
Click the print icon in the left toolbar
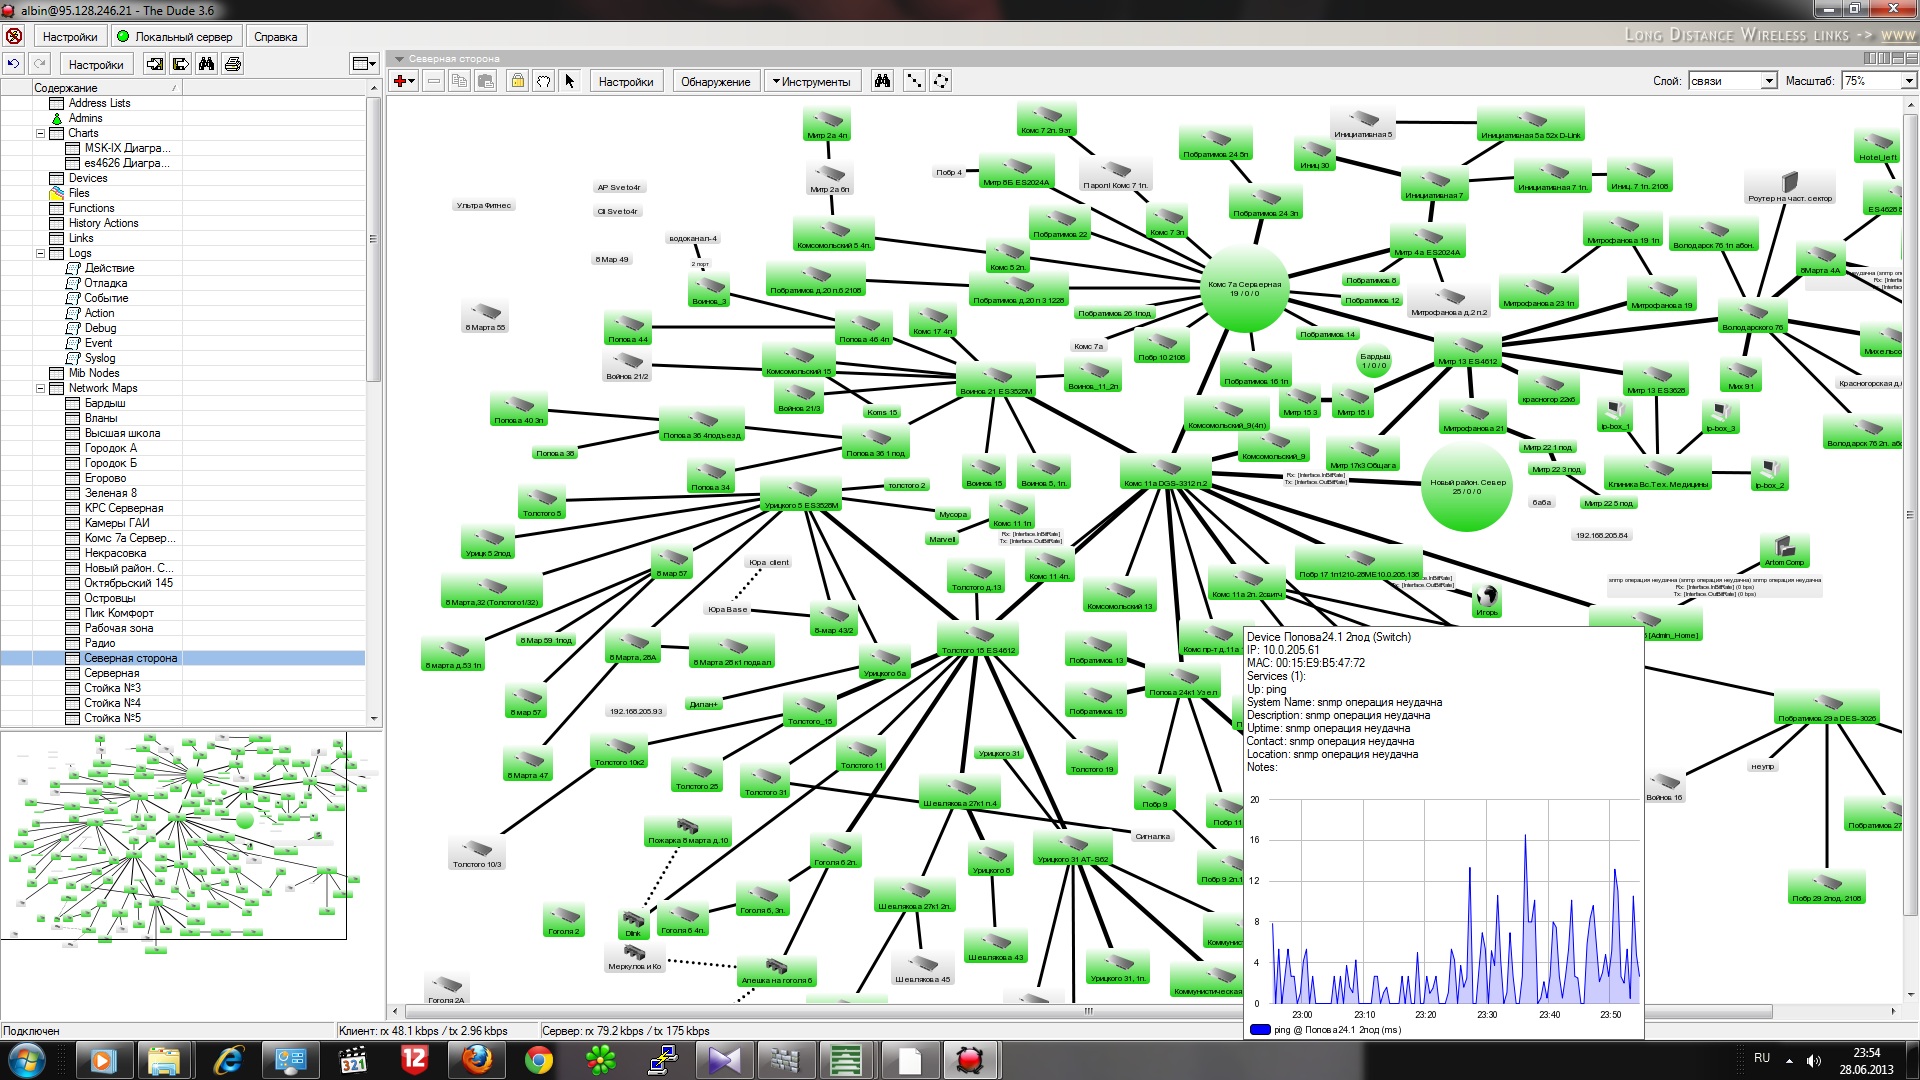point(233,64)
